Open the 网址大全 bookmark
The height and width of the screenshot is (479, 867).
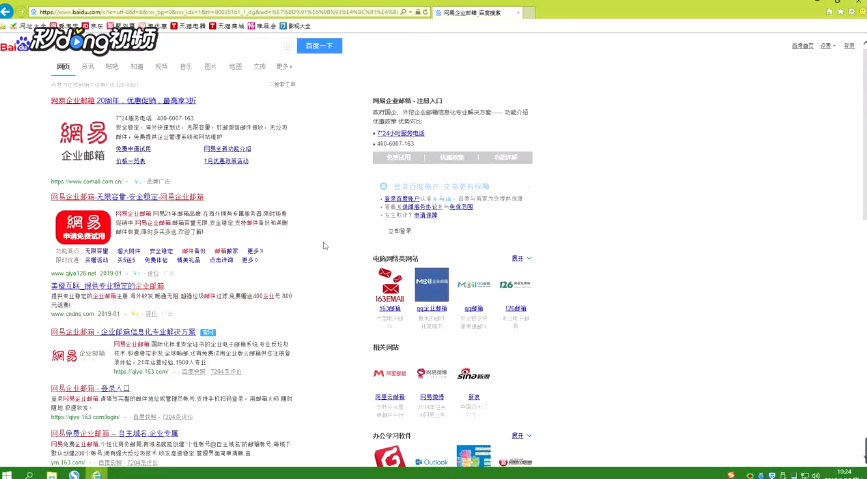[28, 25]
